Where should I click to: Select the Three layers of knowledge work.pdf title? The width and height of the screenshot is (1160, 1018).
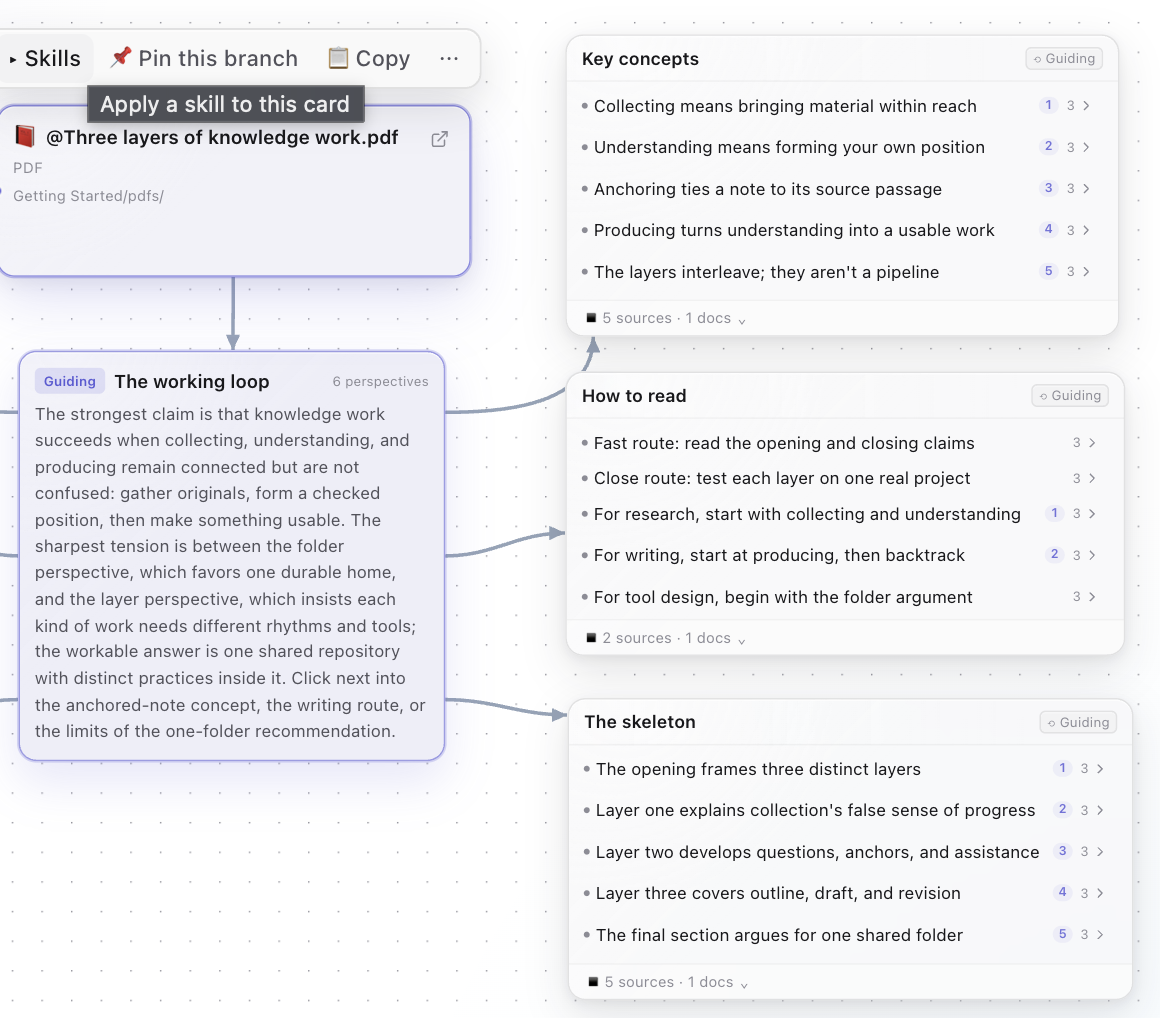click(x=222, y=138)
